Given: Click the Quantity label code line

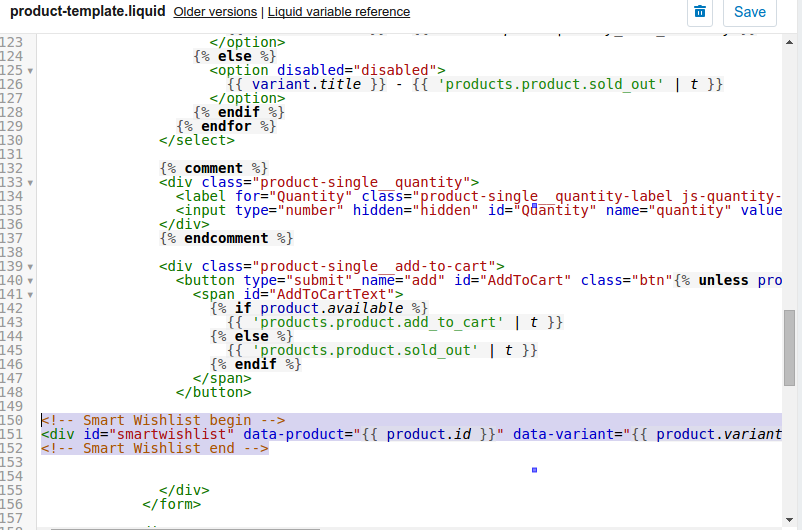Looking at the screenshot, I should [x=479, y=196].
